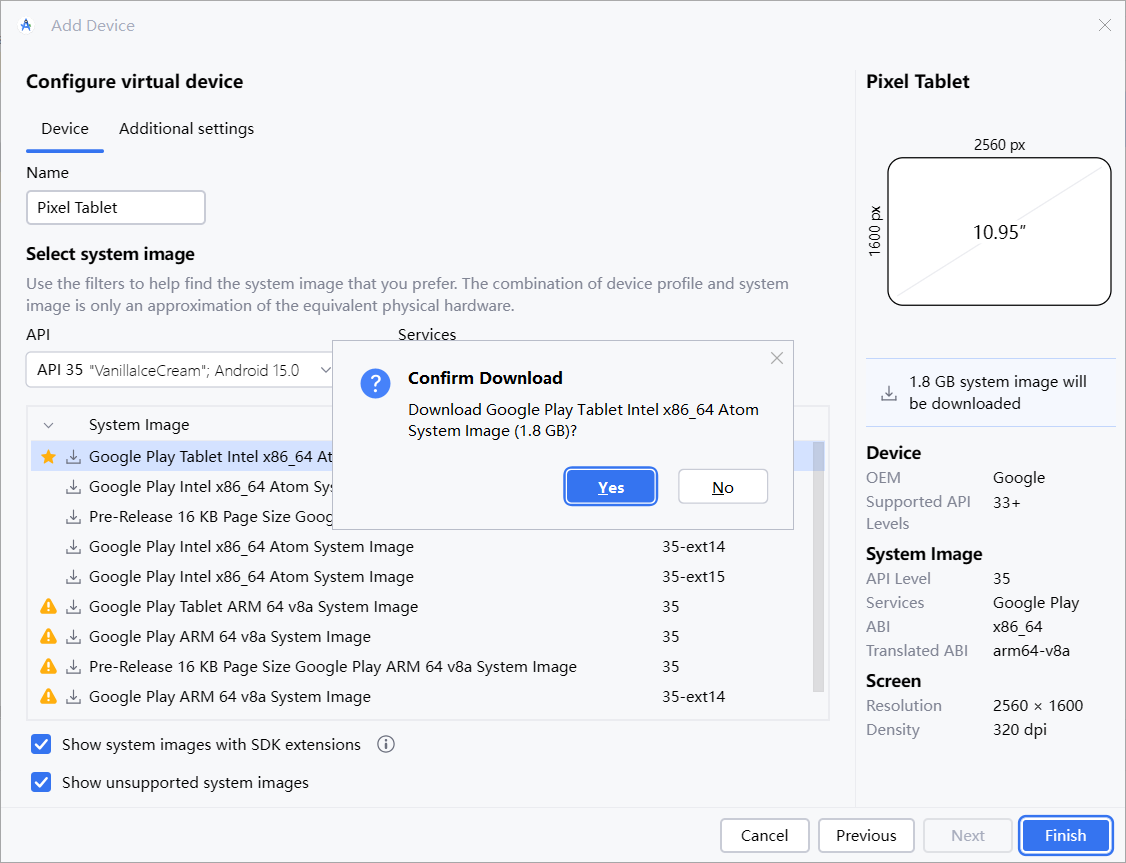Toggle Show unsupported system images checkbox

tap(41, 782)
